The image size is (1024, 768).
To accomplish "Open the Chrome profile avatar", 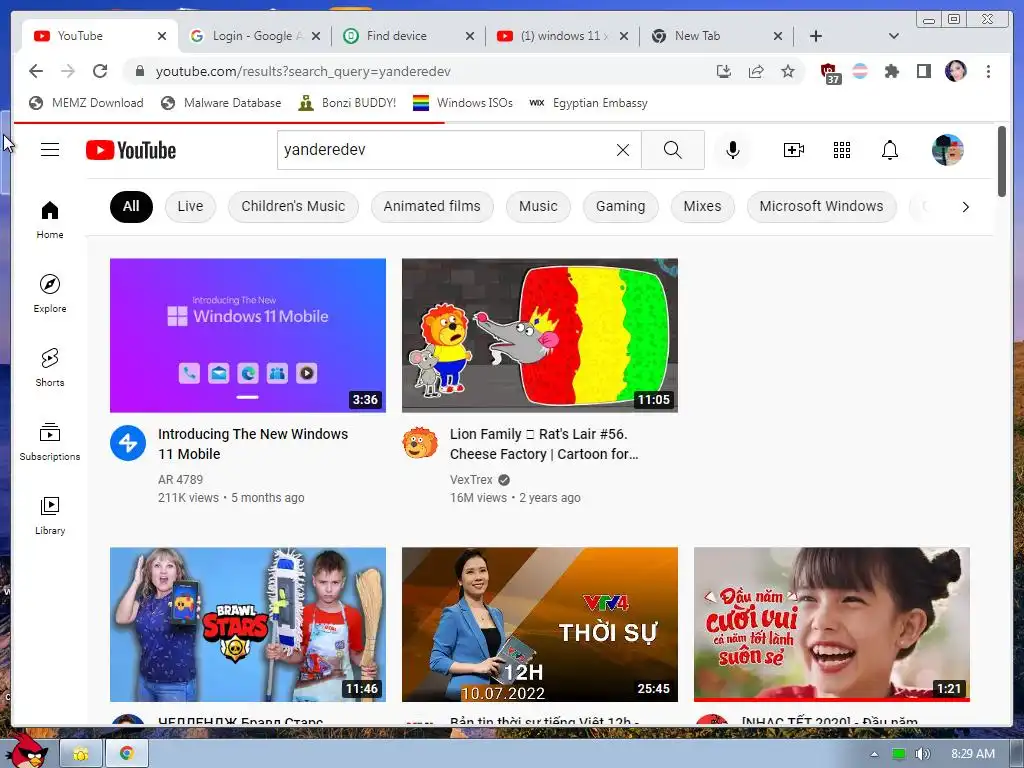I will [x=955, y=71].
